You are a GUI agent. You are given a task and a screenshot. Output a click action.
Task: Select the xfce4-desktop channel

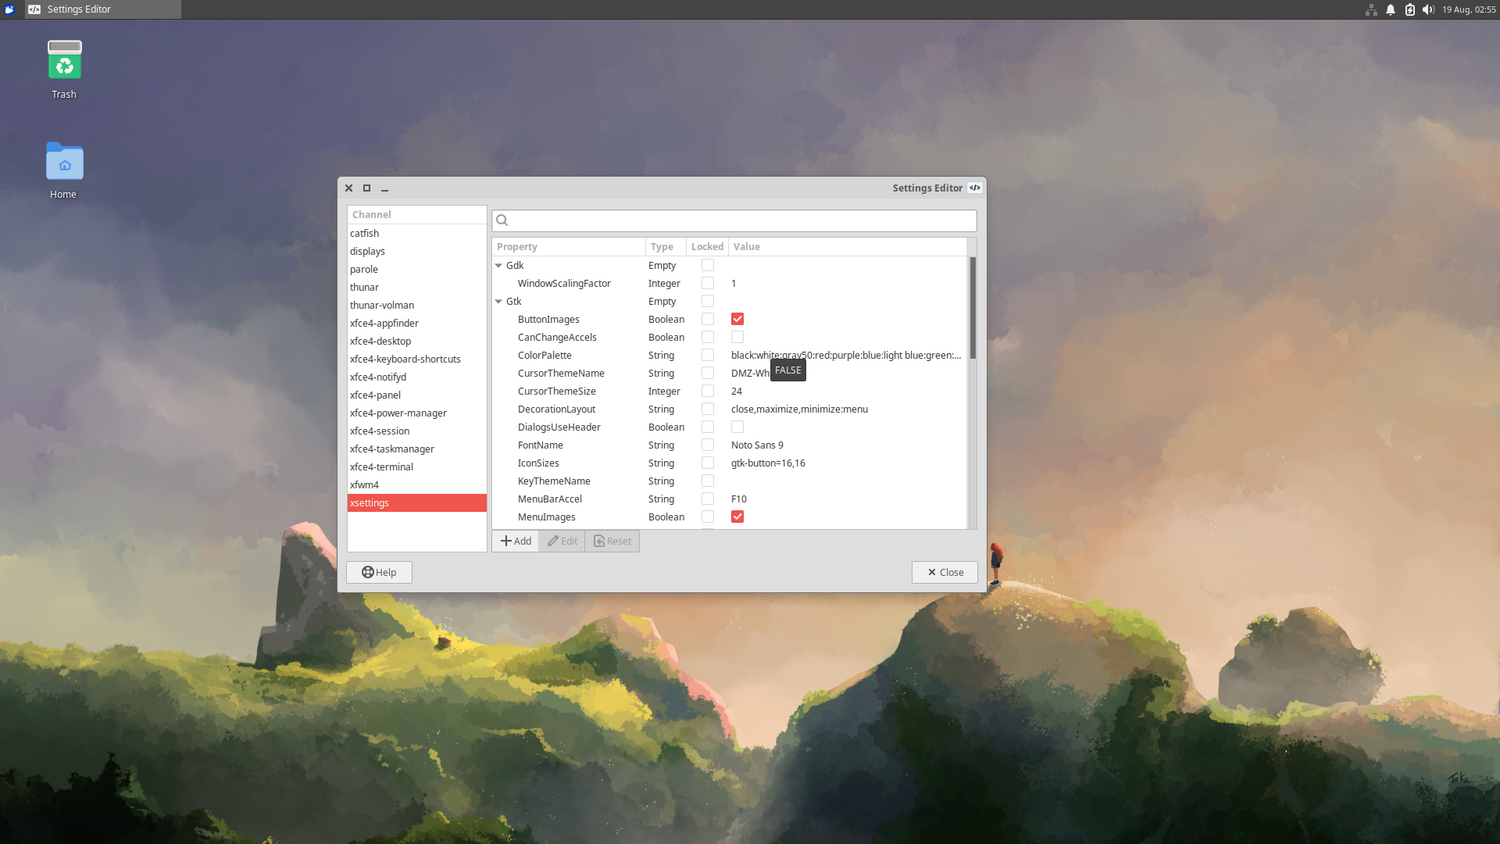point(417,341)
